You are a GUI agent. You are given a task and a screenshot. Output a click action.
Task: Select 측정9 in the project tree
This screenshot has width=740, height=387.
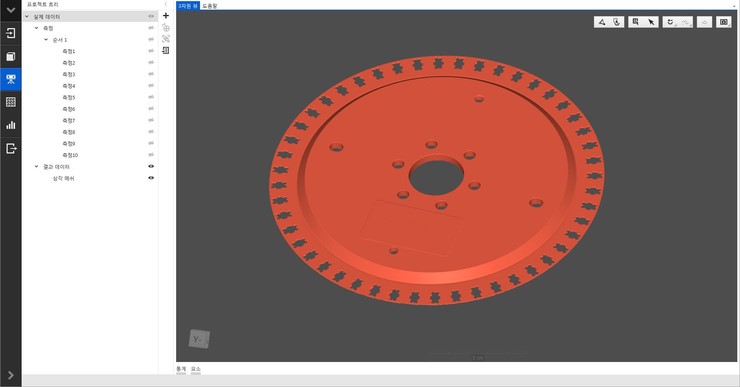(69, 143)
